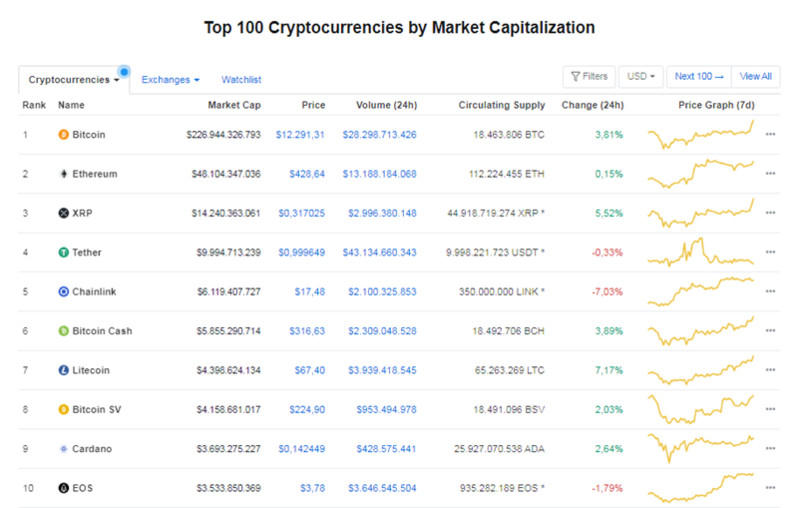The height and width of the screenshot is (508, 798).
Task: Open the Cryptocurrencies dropdown tab
Action: click(x=74, y=79)
